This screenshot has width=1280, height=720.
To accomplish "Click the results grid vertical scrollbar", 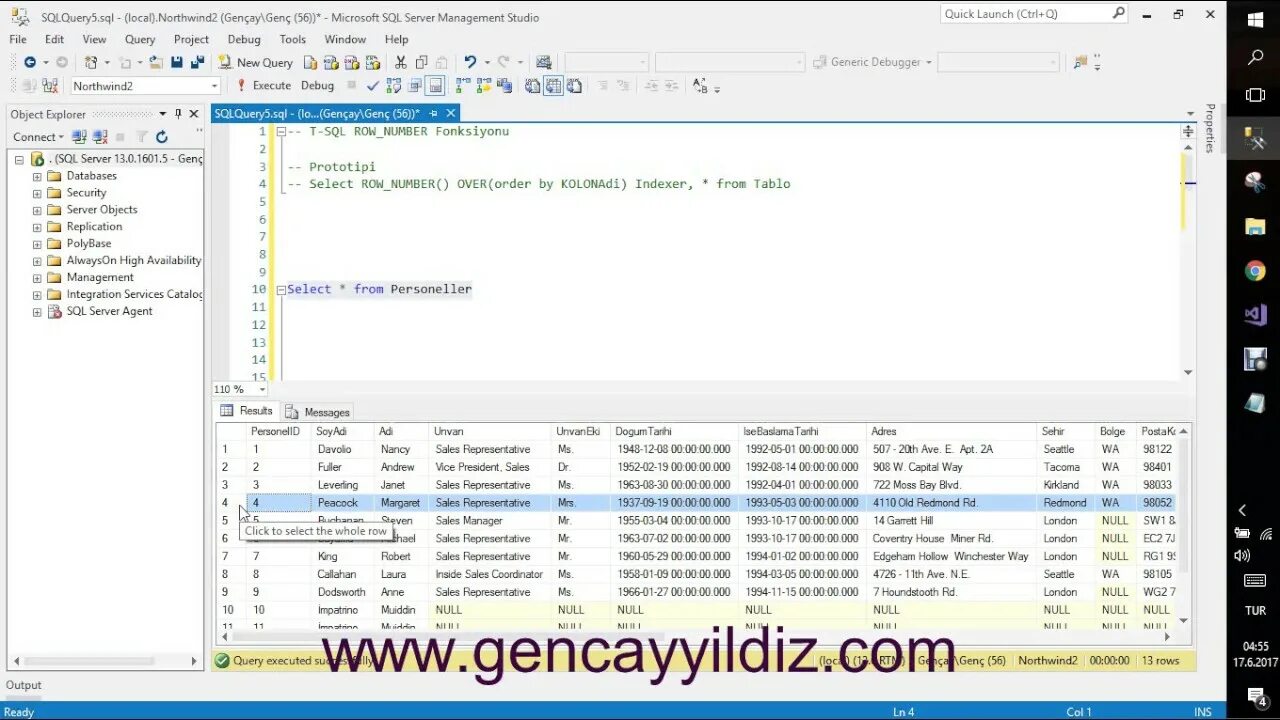I will tap(1186, 525).
